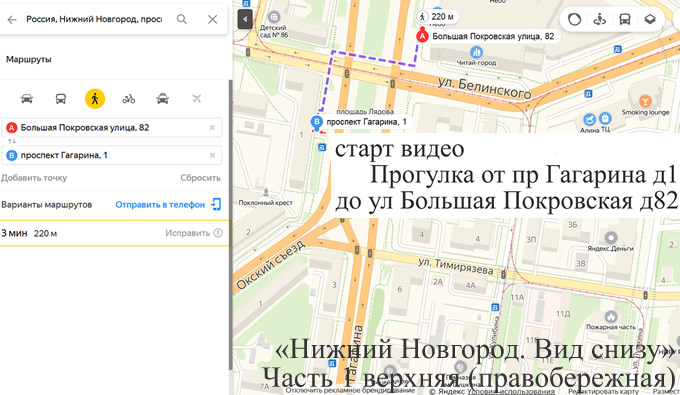Select the bicycle route mode icon
The height and width of the screenshot is (395, 680).
pyautogui.click(x=128, y=99)
